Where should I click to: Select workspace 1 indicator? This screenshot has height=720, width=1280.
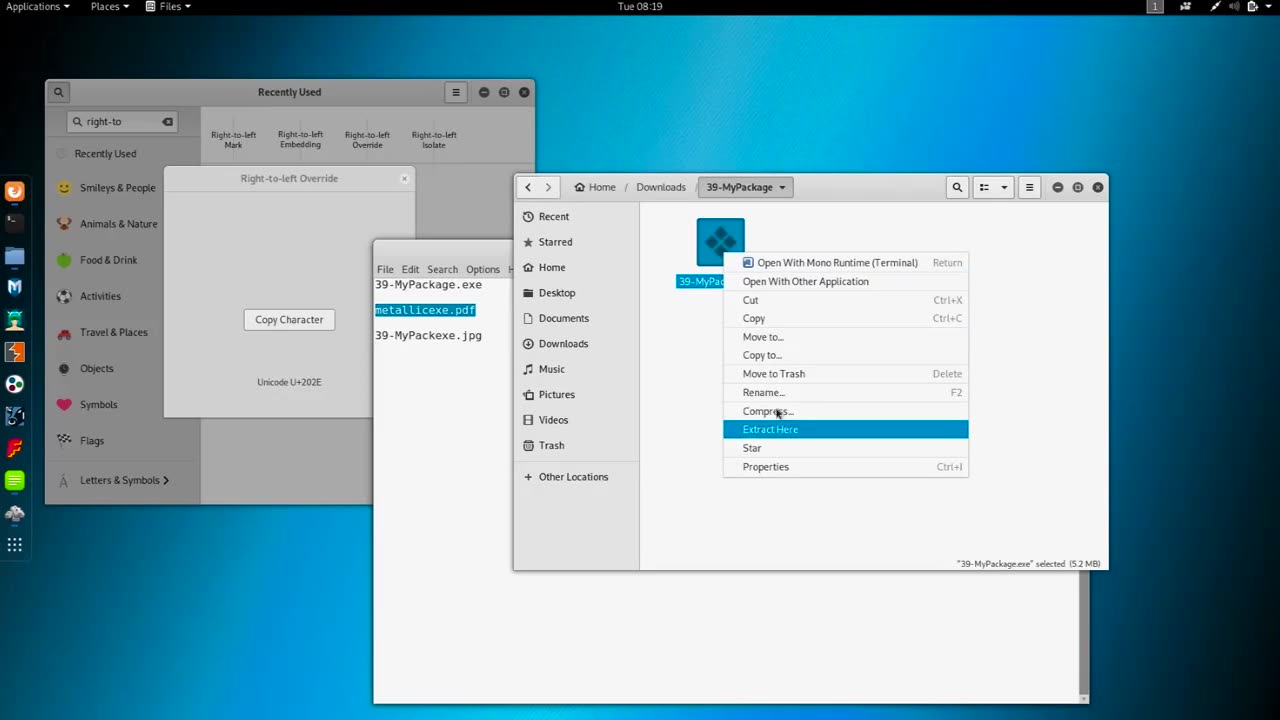[1155, 6]
